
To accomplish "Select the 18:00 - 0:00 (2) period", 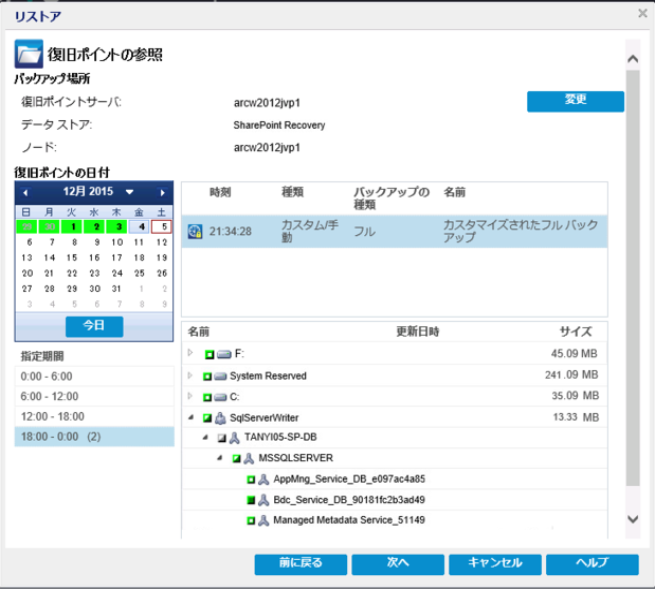I will click(x=94, y=437).
